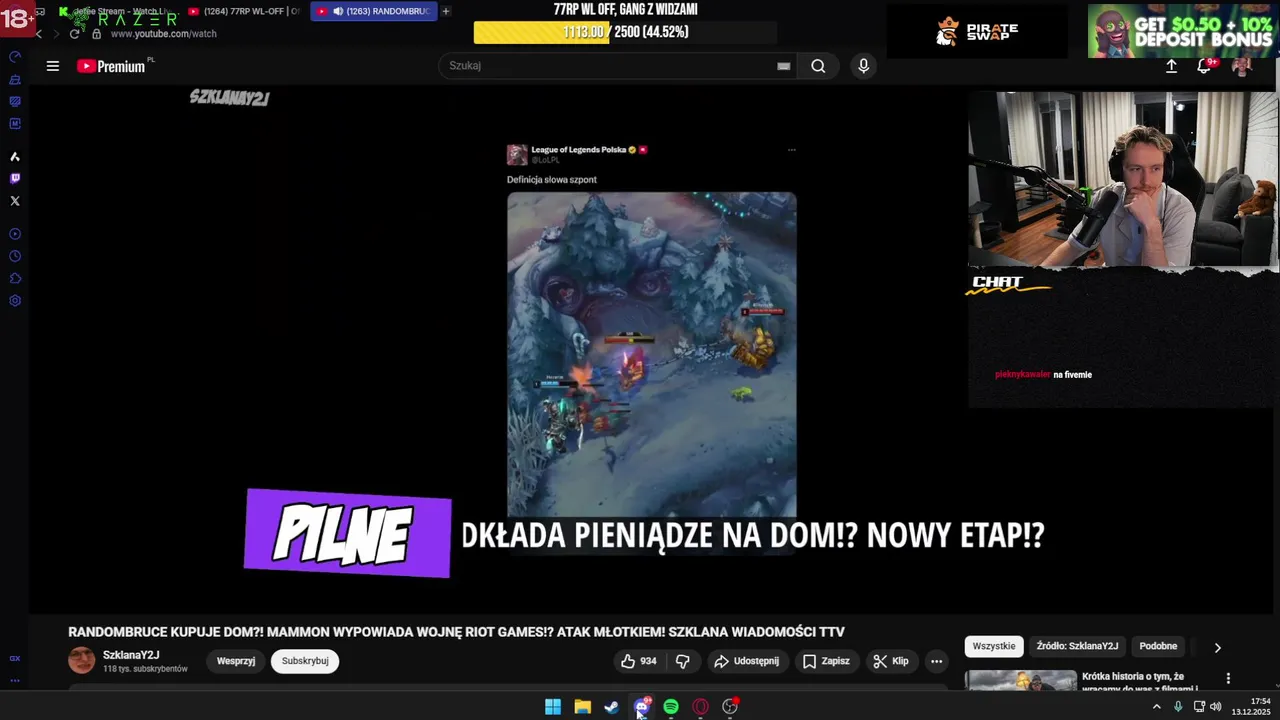Open Opera GX from the taskbar
This screenshot has width=1280, height=720.
(x=701, y=707)
